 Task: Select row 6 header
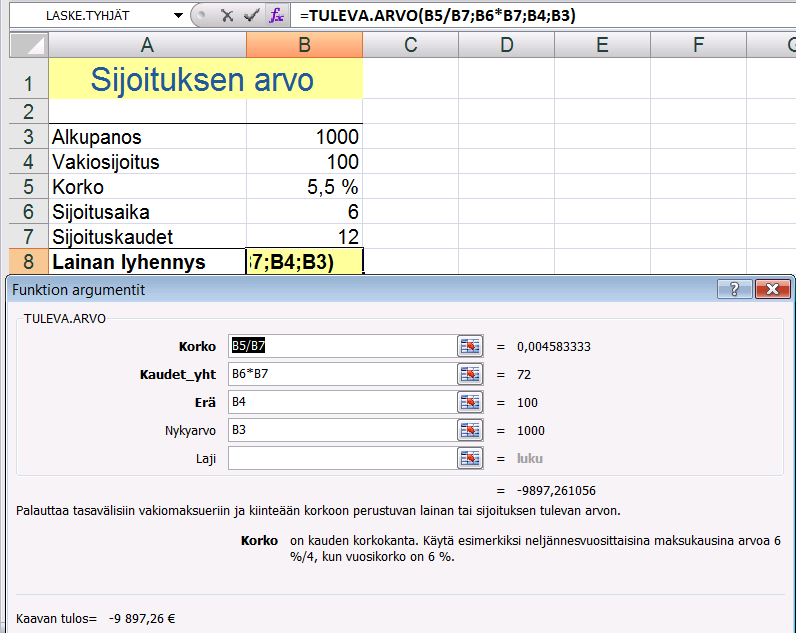point(29,211)
